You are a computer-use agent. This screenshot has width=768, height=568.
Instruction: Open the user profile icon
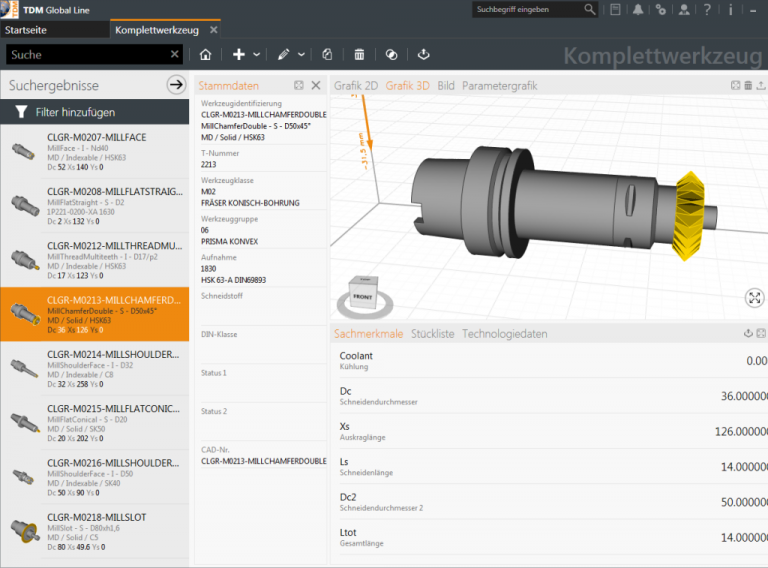point(684,9)
